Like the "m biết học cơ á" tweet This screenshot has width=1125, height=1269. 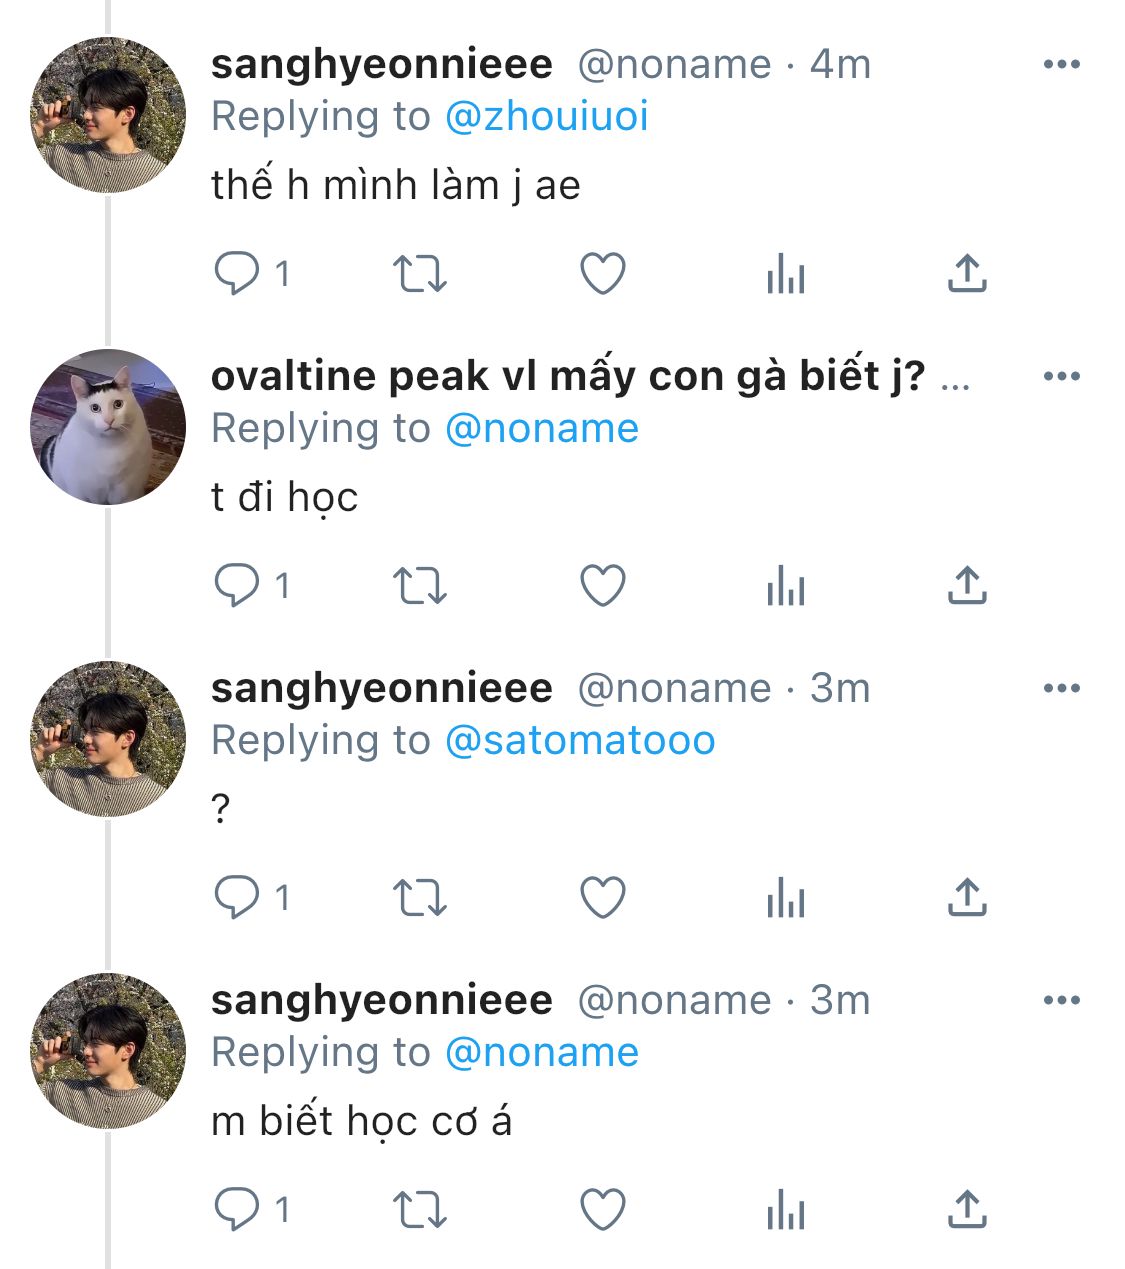coord(603,1209)
